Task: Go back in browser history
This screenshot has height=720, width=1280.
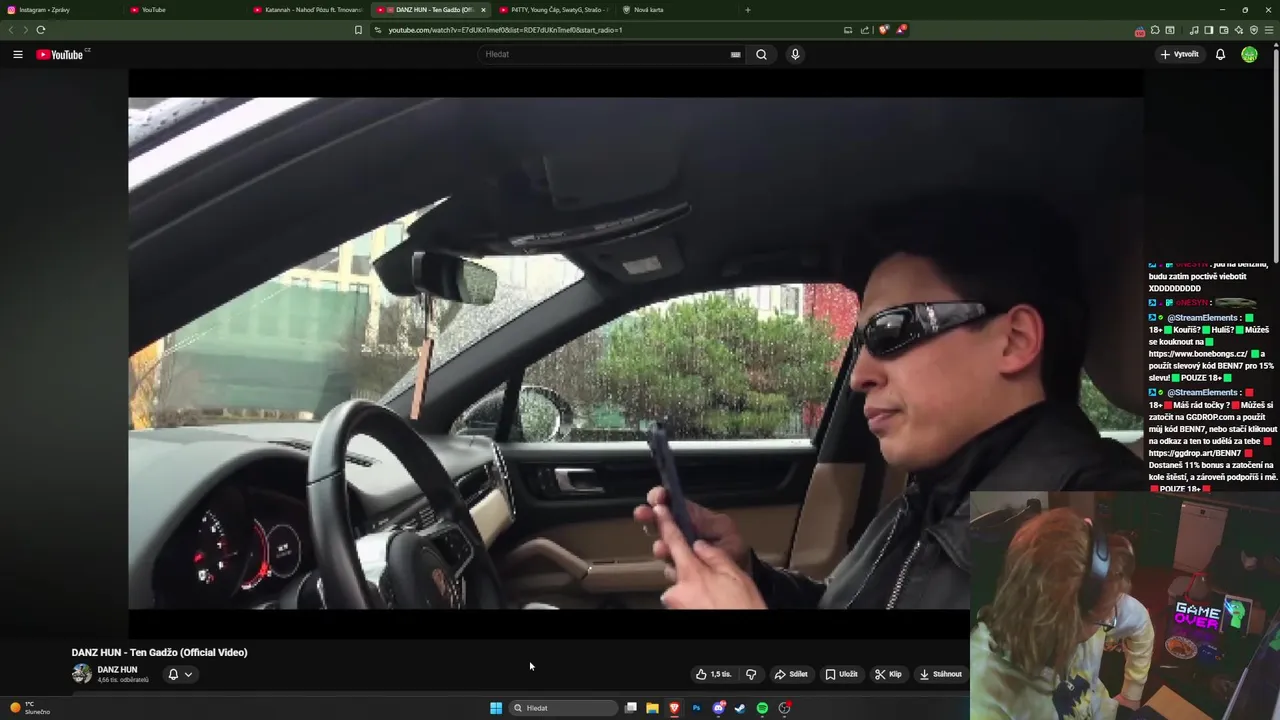Action: click(11, 30)
